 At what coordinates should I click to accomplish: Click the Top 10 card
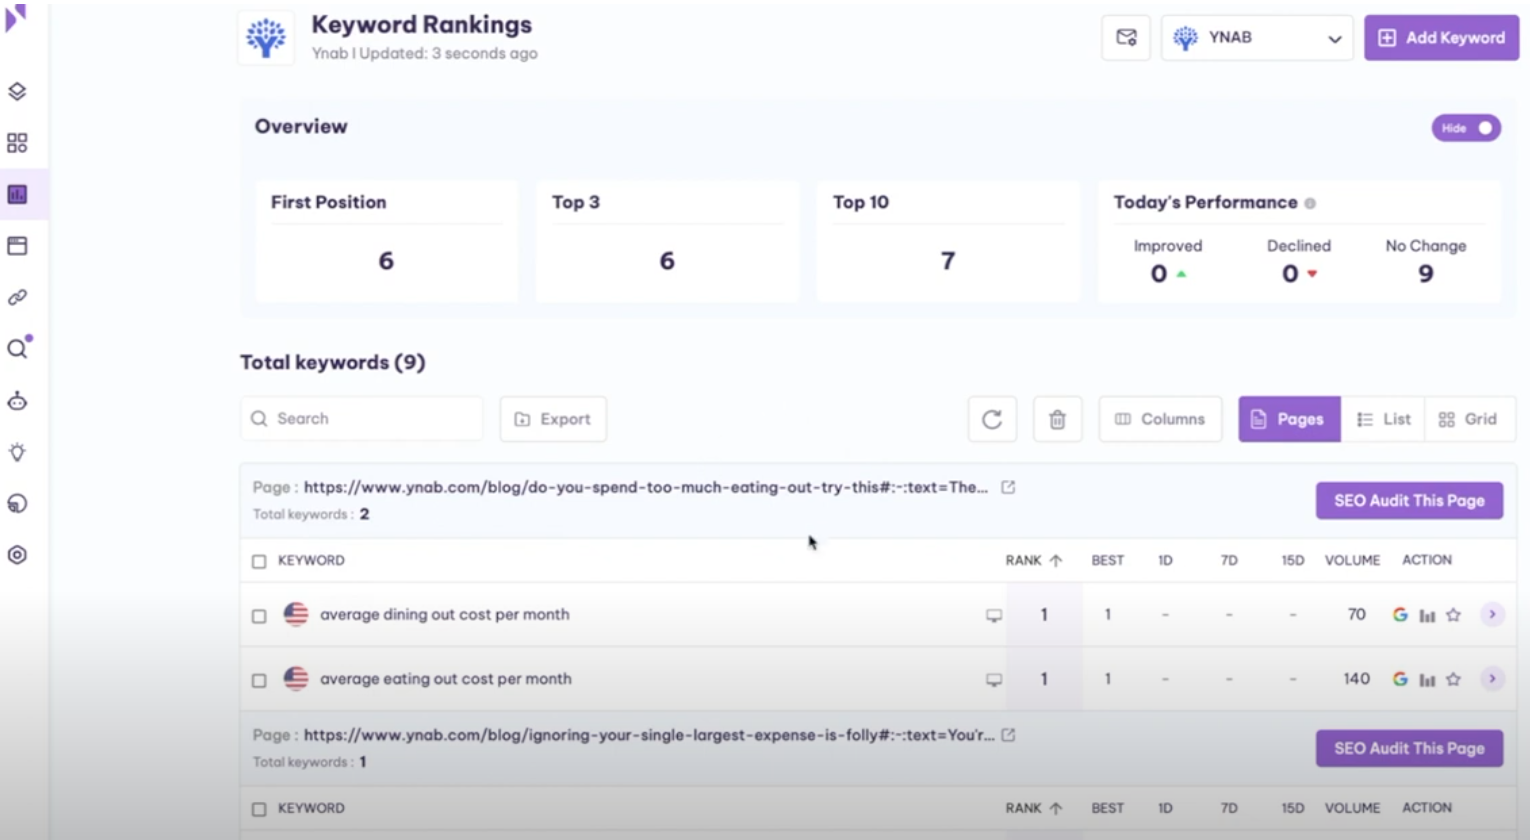(x=948, y=241)
